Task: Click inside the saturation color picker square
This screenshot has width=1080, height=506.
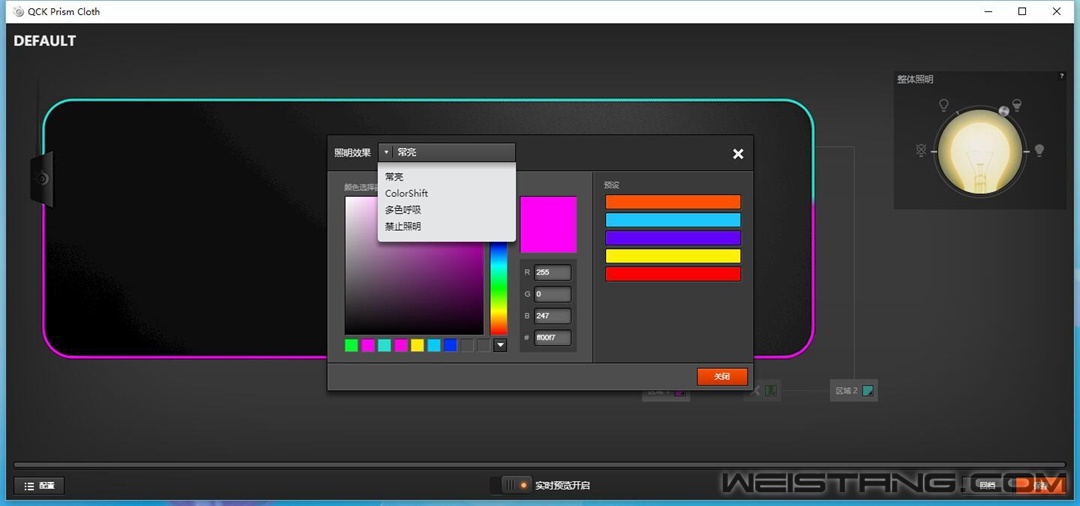Action: 414,266
